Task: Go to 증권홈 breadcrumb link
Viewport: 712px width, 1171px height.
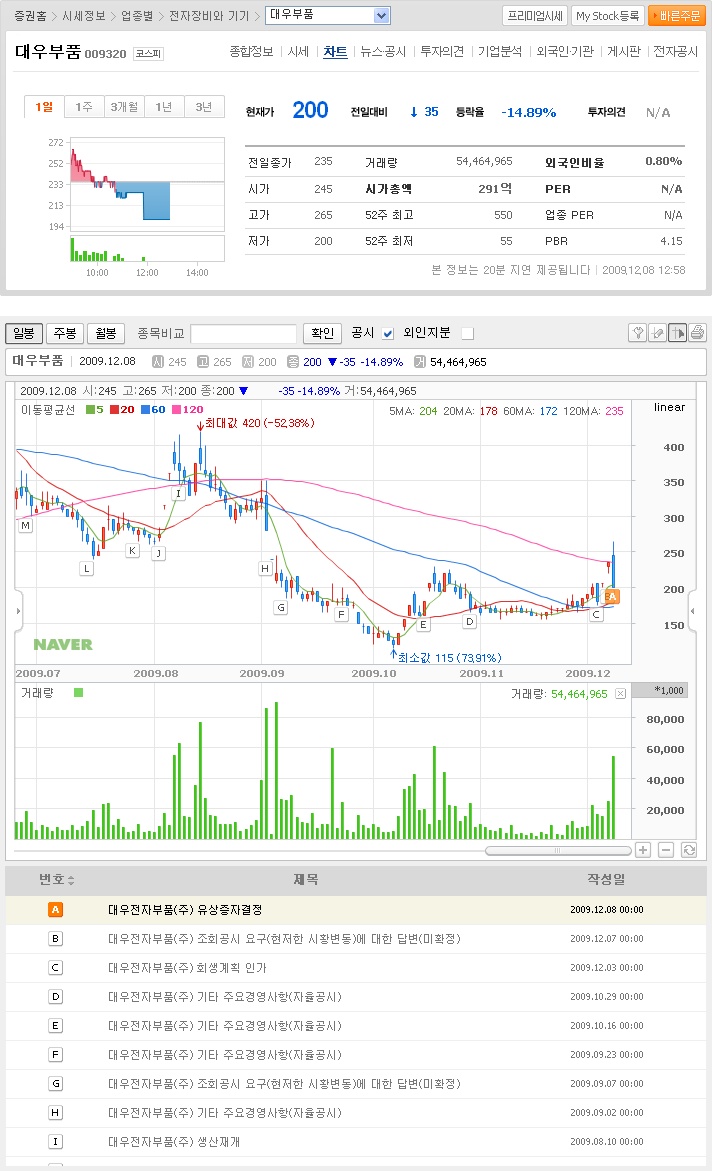Action: coord(31,16)
